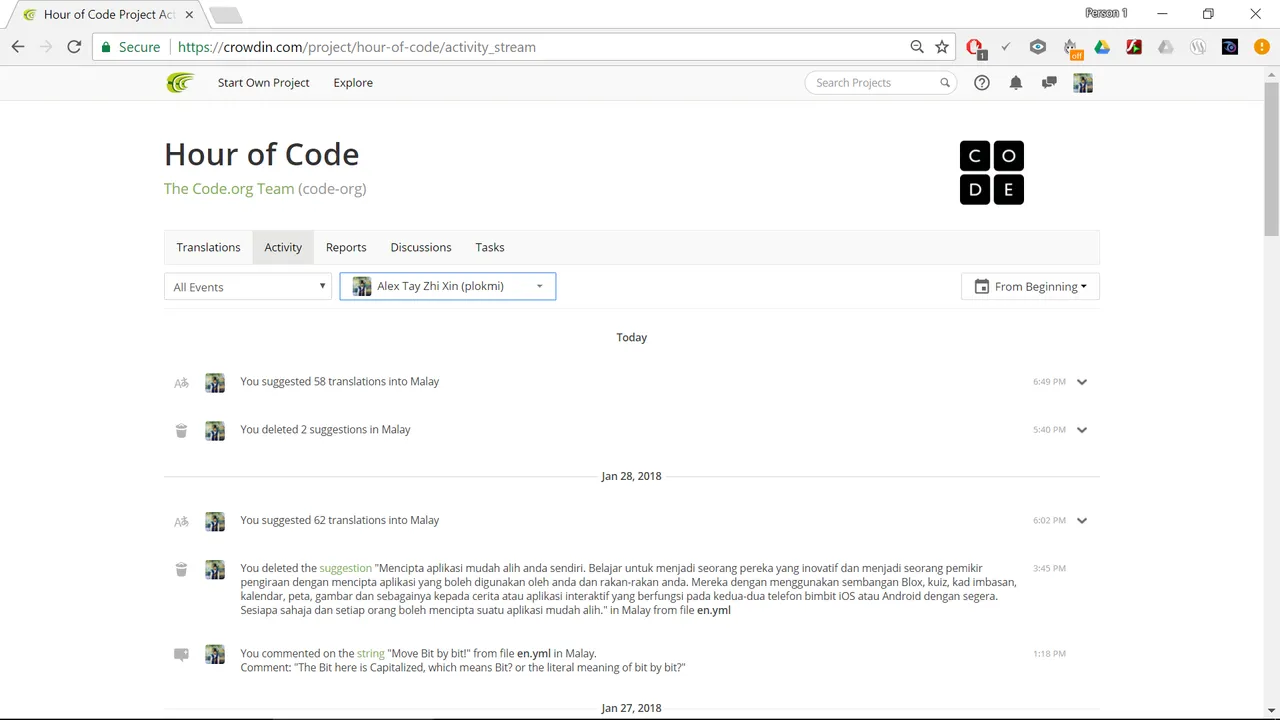Viewport: 1280px width, 720px height.
Task: Click the 1:18 PM timestamp
Action: [x=1049, y=654]
